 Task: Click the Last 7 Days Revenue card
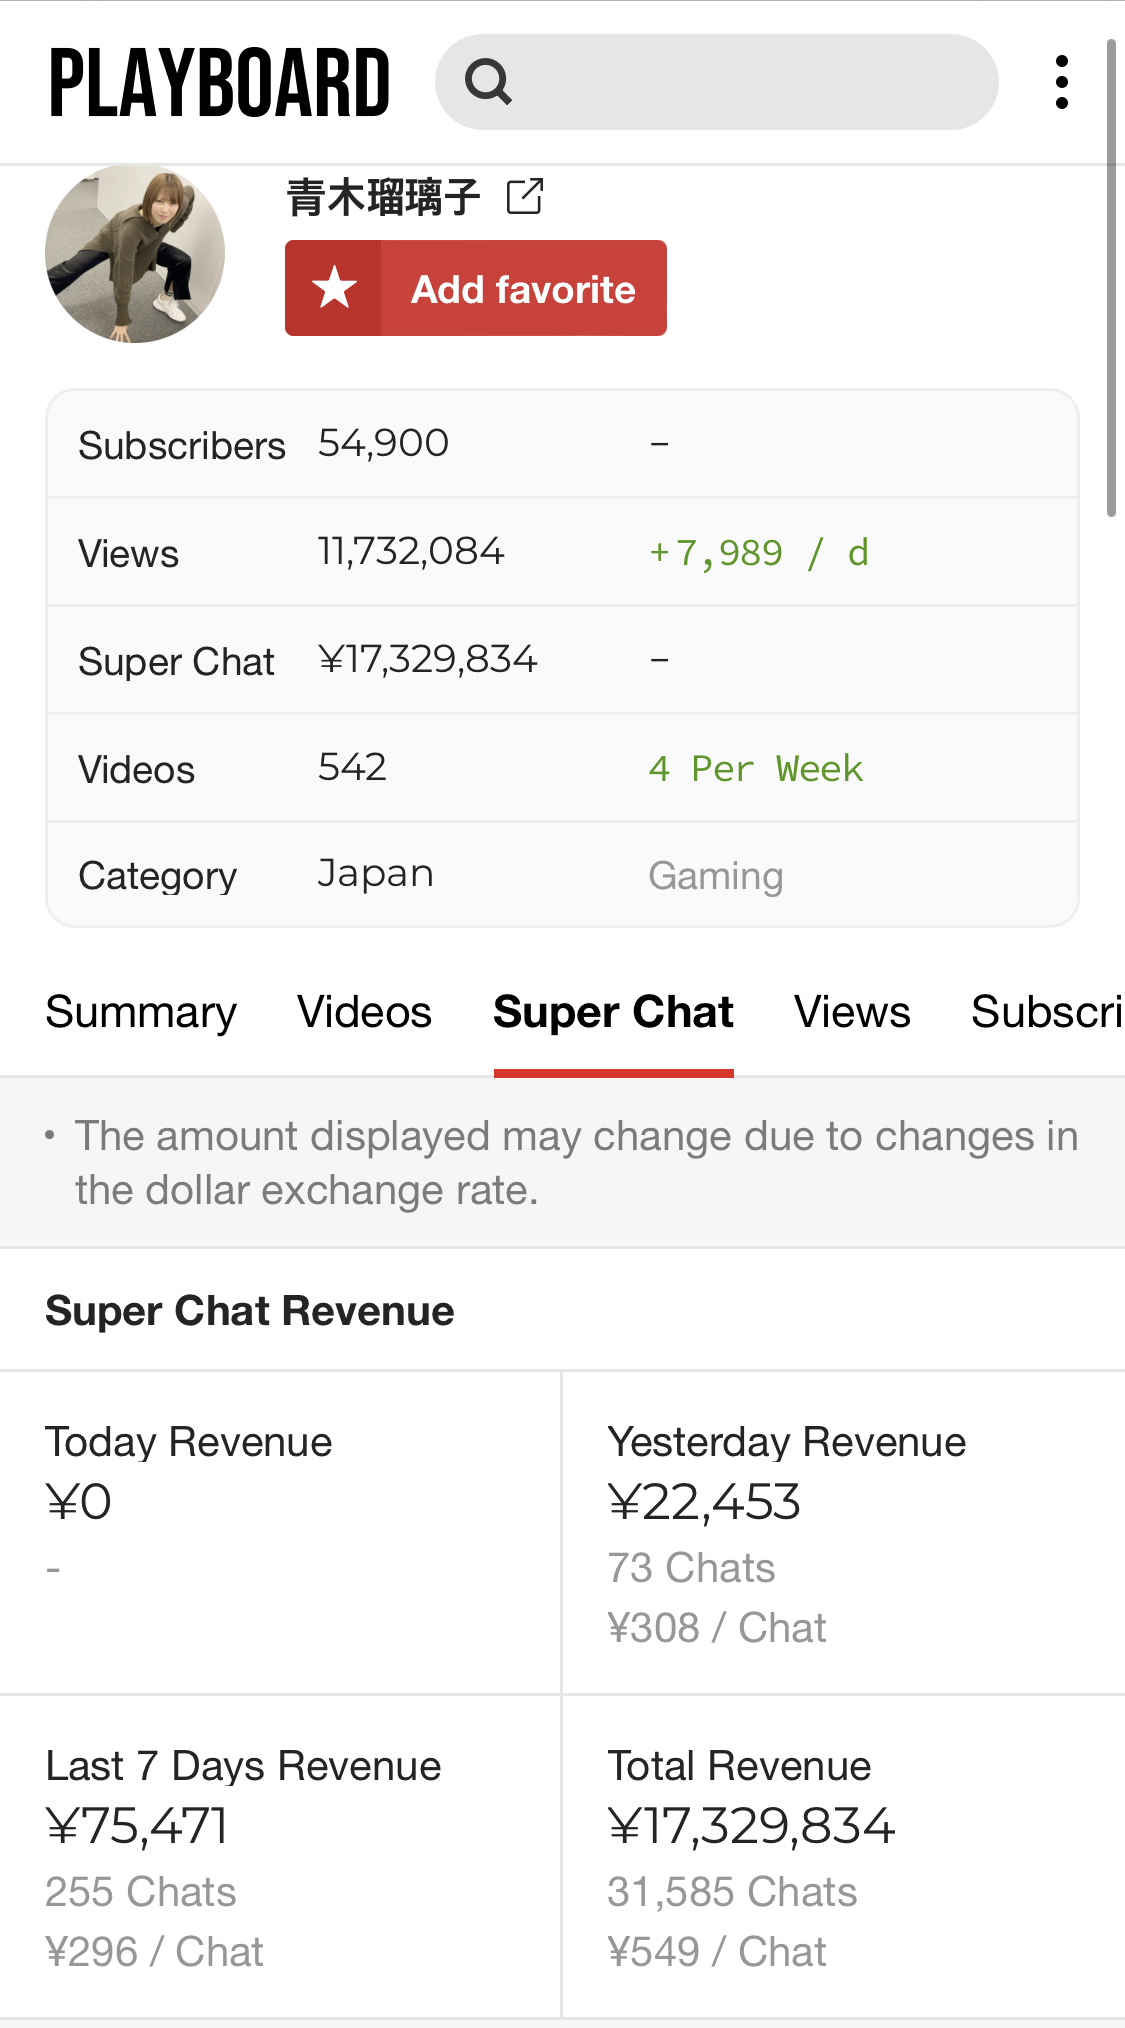click(280, 1856)
